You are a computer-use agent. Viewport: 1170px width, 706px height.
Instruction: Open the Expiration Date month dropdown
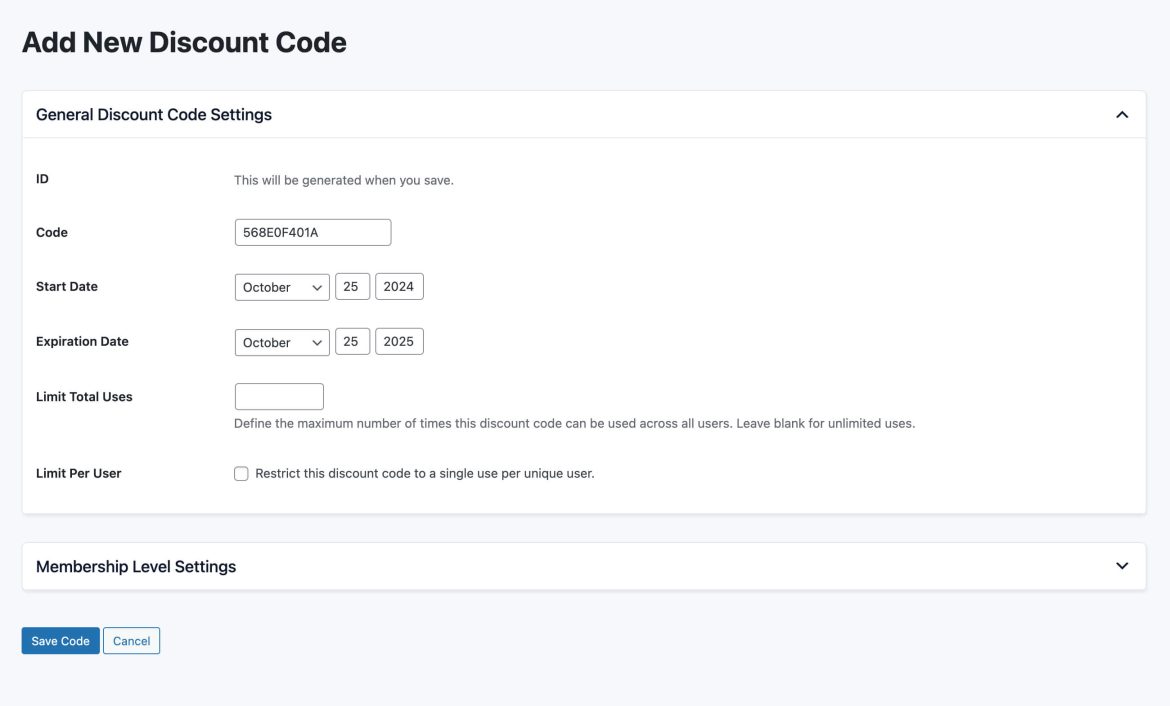(281, 341)
